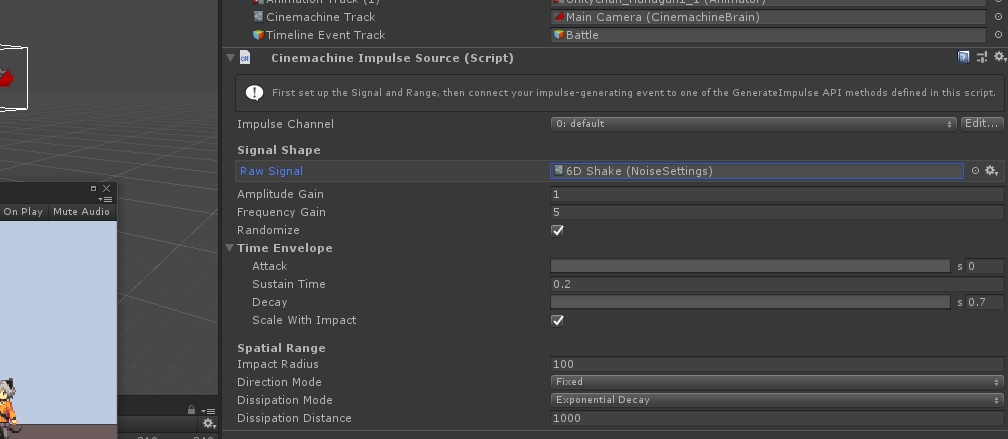Click the Sustain Time input field
This screenshot has height=439, width=1008.
pos(777,284)
